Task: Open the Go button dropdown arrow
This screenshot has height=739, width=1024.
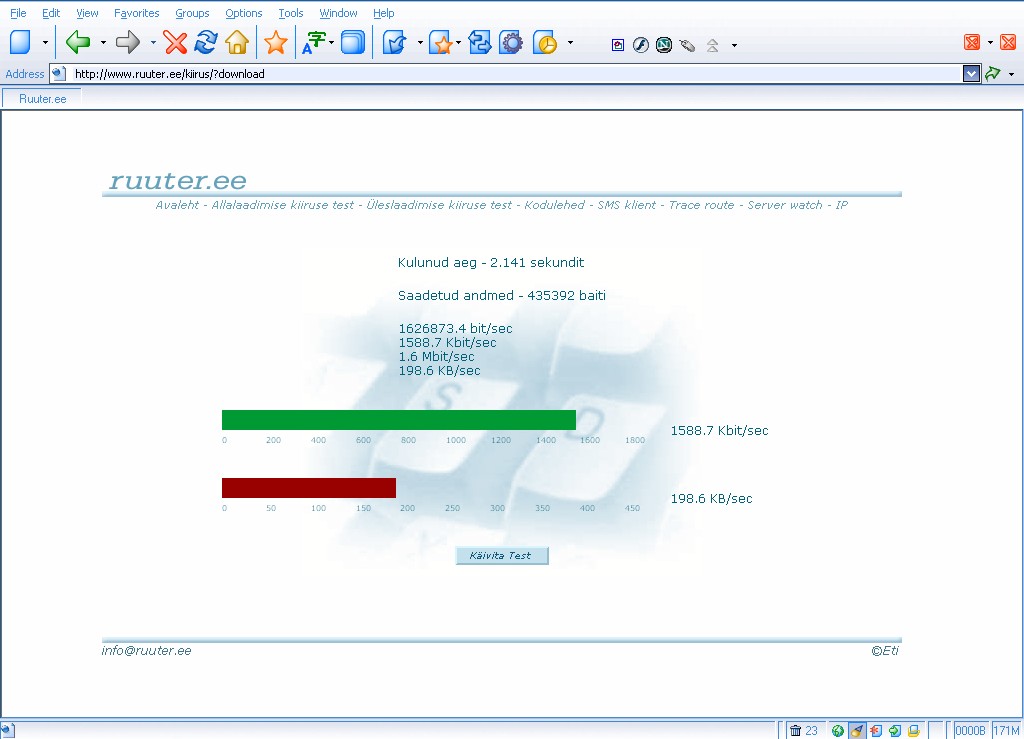Action: 1012,74
